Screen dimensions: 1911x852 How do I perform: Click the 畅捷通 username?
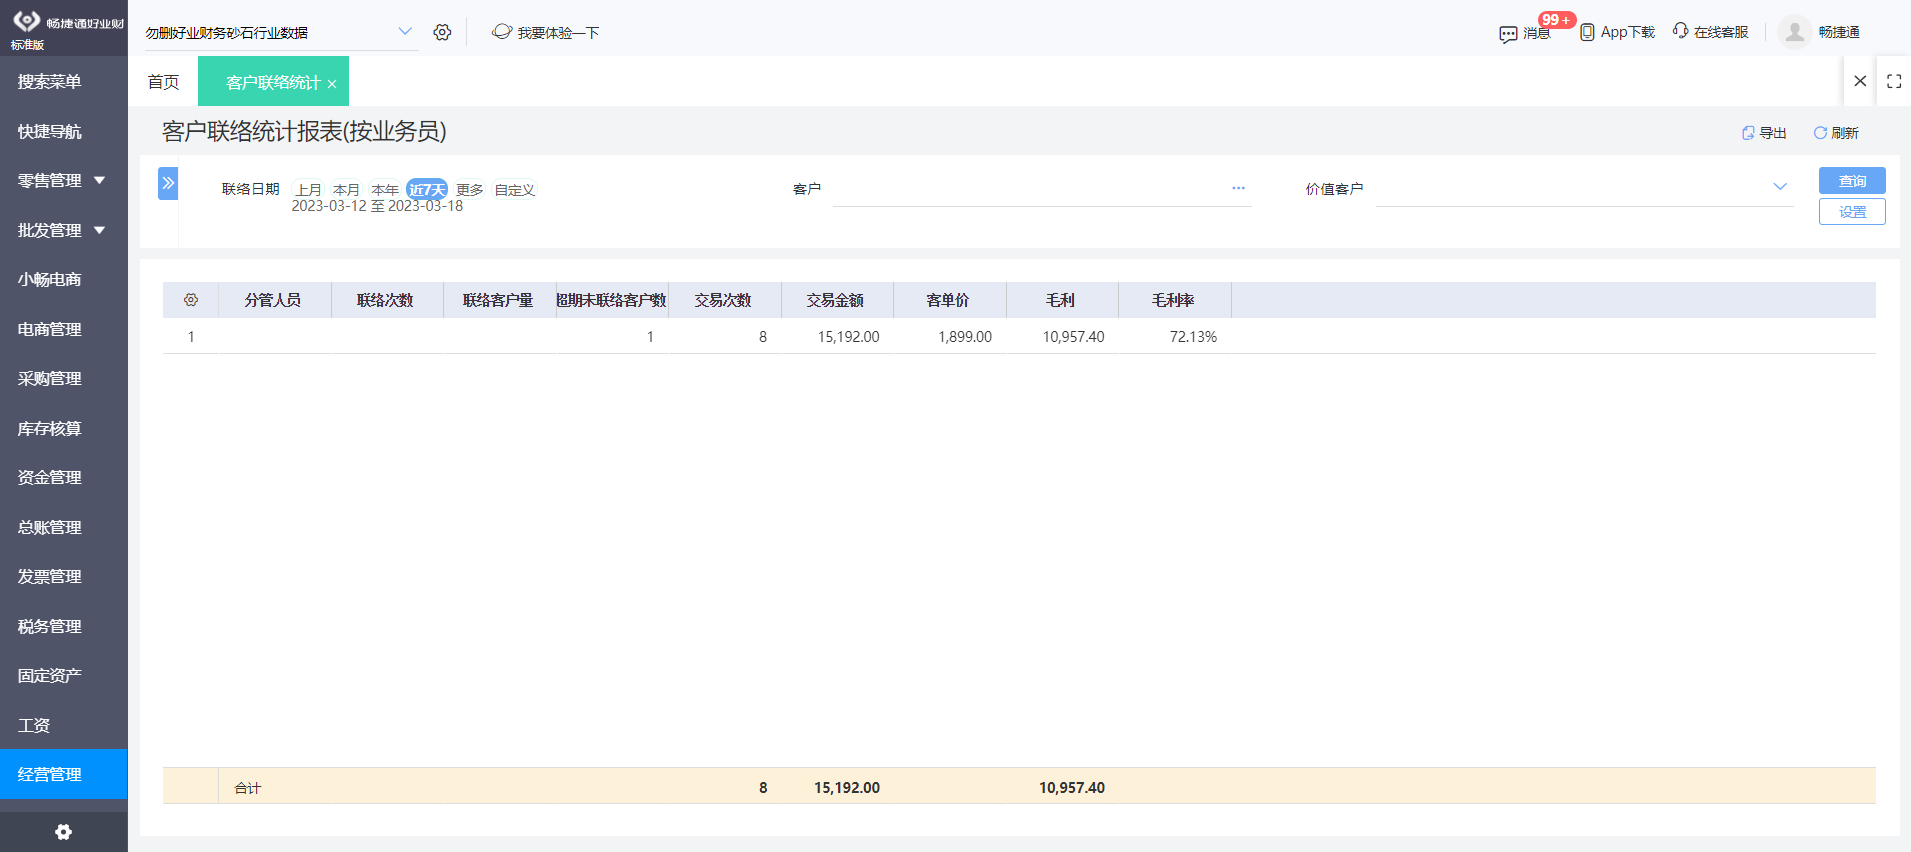(1839, 32)
